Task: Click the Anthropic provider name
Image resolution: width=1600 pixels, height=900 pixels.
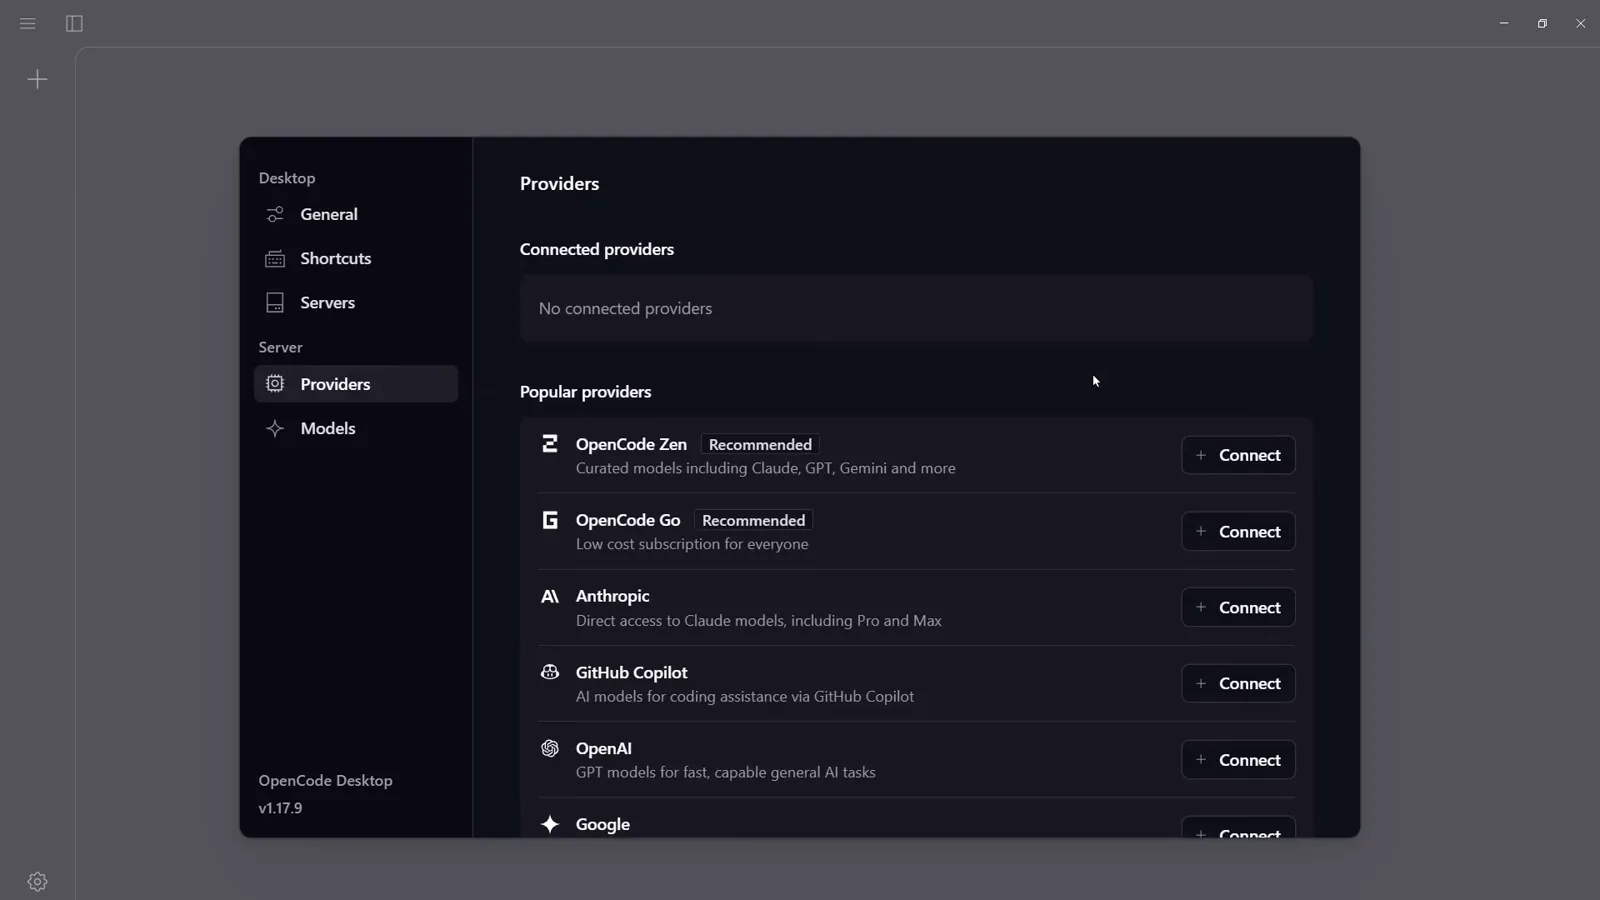Action: (x=612, y=596)
